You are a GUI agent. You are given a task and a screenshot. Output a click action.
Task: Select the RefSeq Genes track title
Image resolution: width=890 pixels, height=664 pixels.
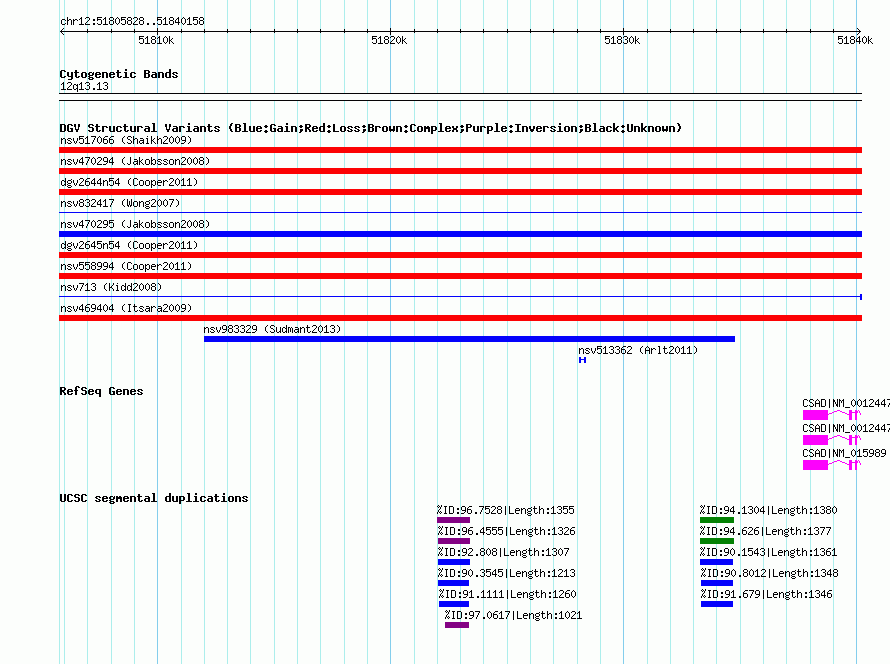pyautogui.click(x=101, y=391)
